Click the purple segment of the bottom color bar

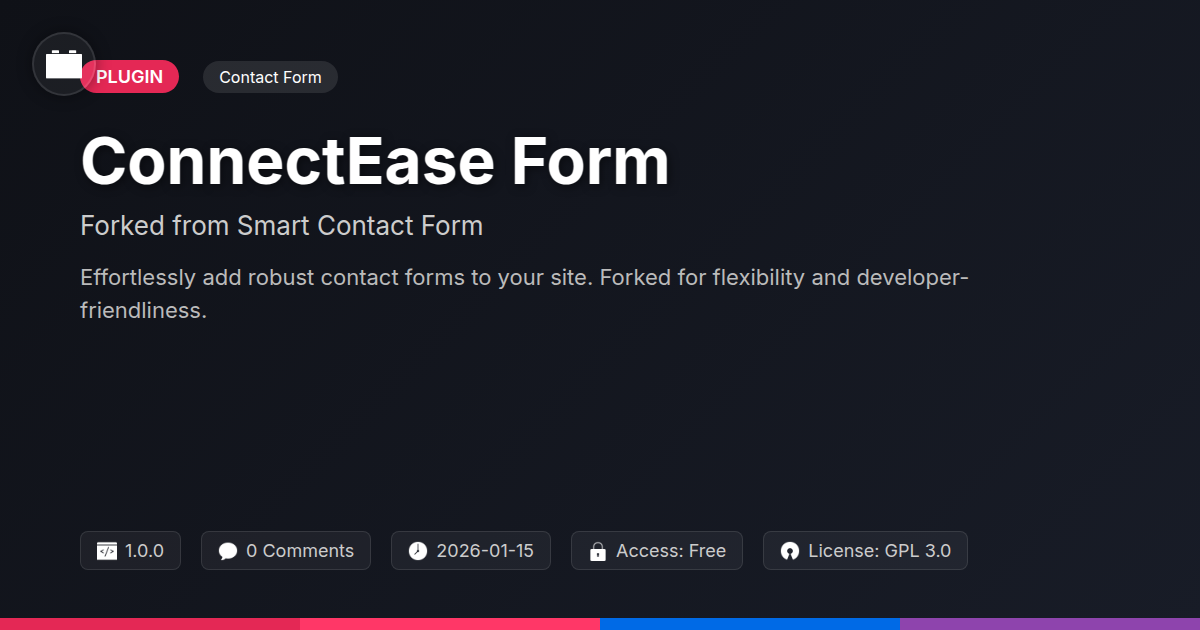click(1050, 624)
